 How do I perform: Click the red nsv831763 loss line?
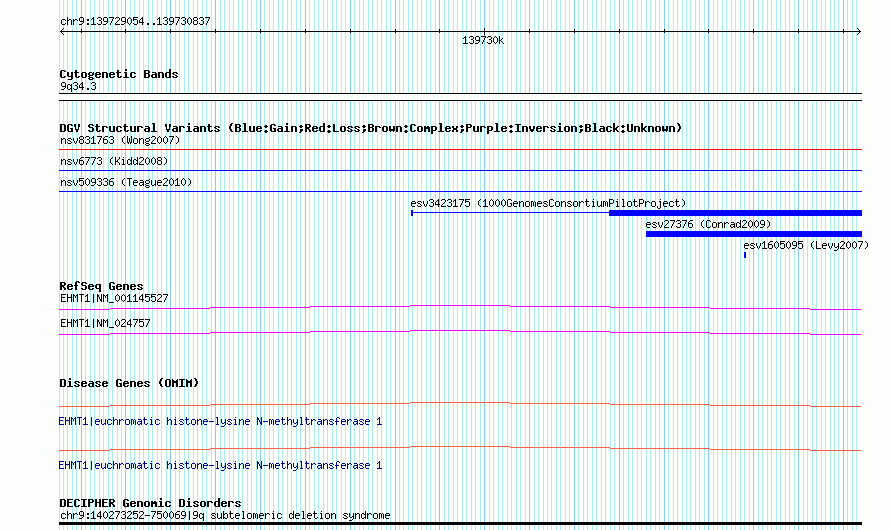point(460,150)
